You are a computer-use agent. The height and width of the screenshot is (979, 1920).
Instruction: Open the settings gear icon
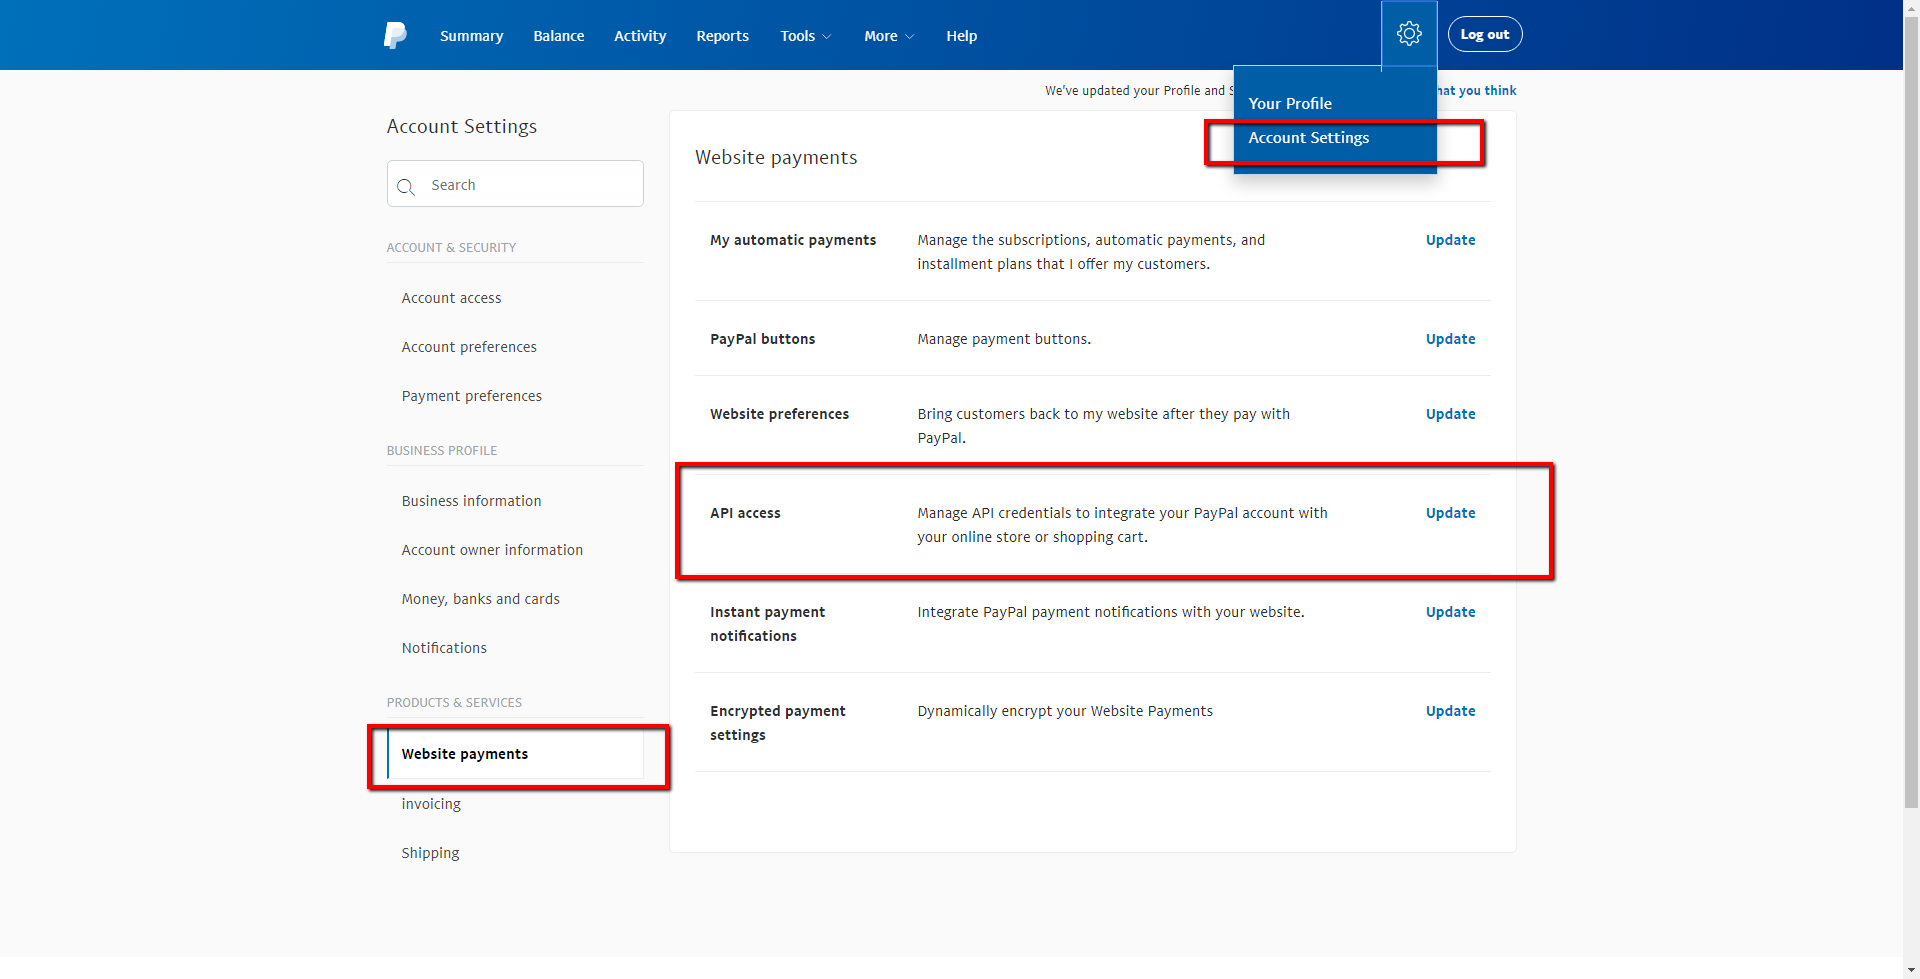[x=1409, y=34]
